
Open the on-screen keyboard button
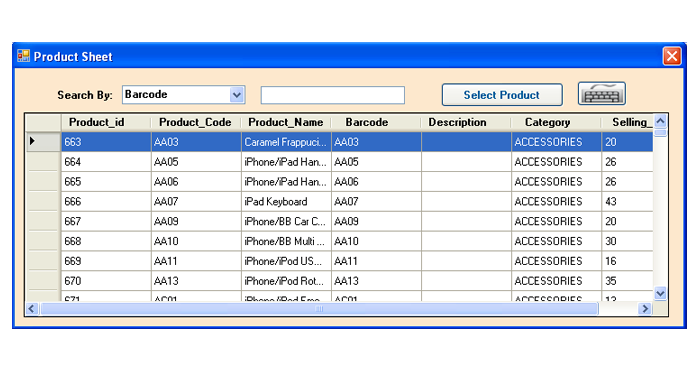click(601, 94)
